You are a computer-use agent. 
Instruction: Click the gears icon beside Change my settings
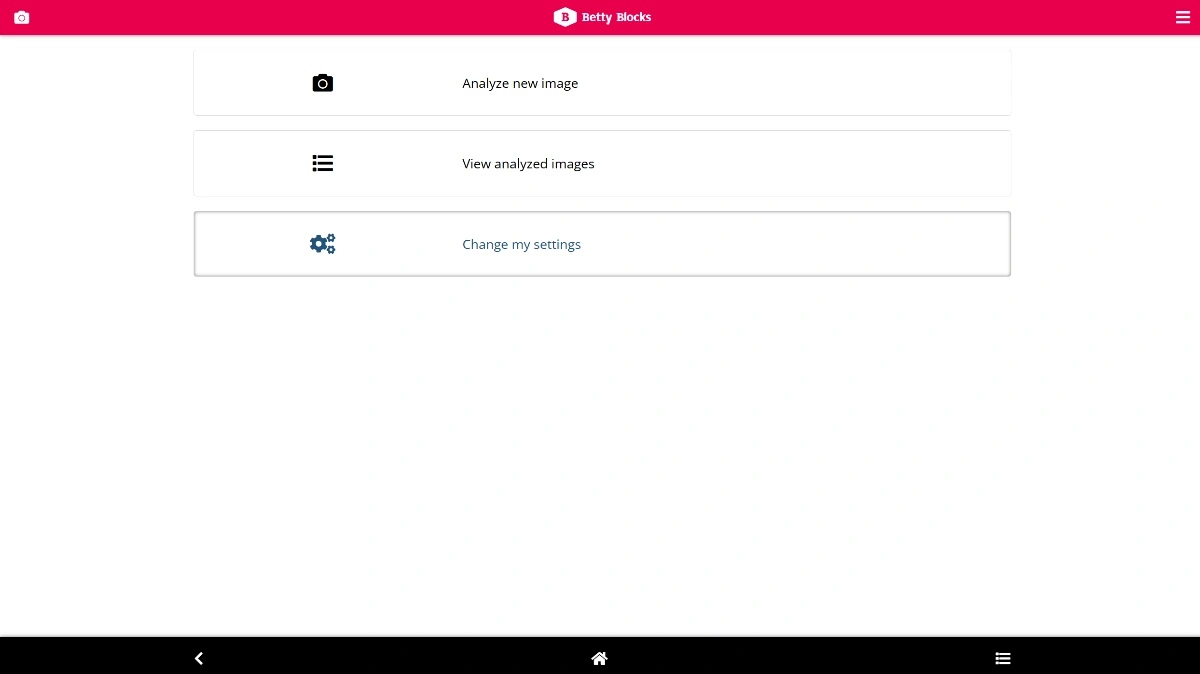click(322, 244)
